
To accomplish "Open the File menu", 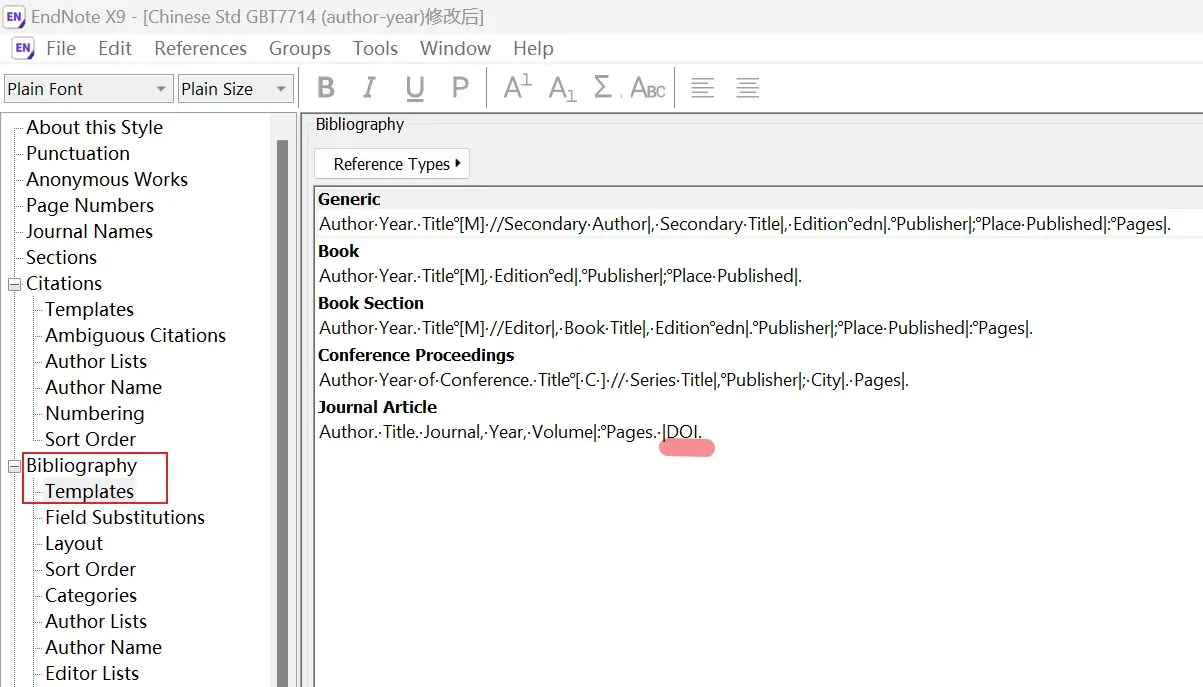I will tap(61, 48).
